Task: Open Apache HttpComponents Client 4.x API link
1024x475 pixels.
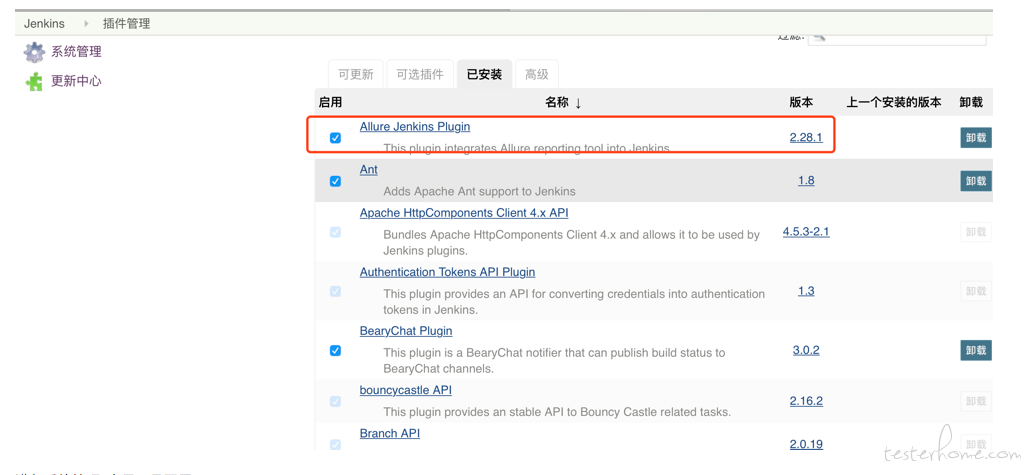Action: tap(464, 213)
